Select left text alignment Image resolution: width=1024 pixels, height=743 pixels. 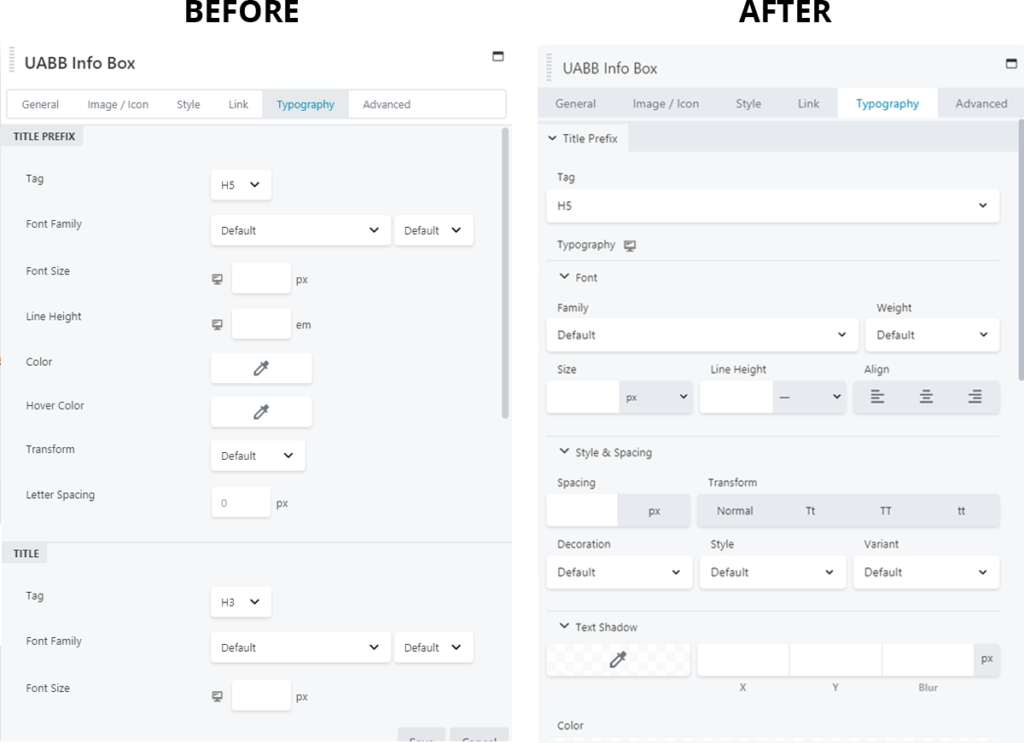pyautogui.click(x=877, y=397)
